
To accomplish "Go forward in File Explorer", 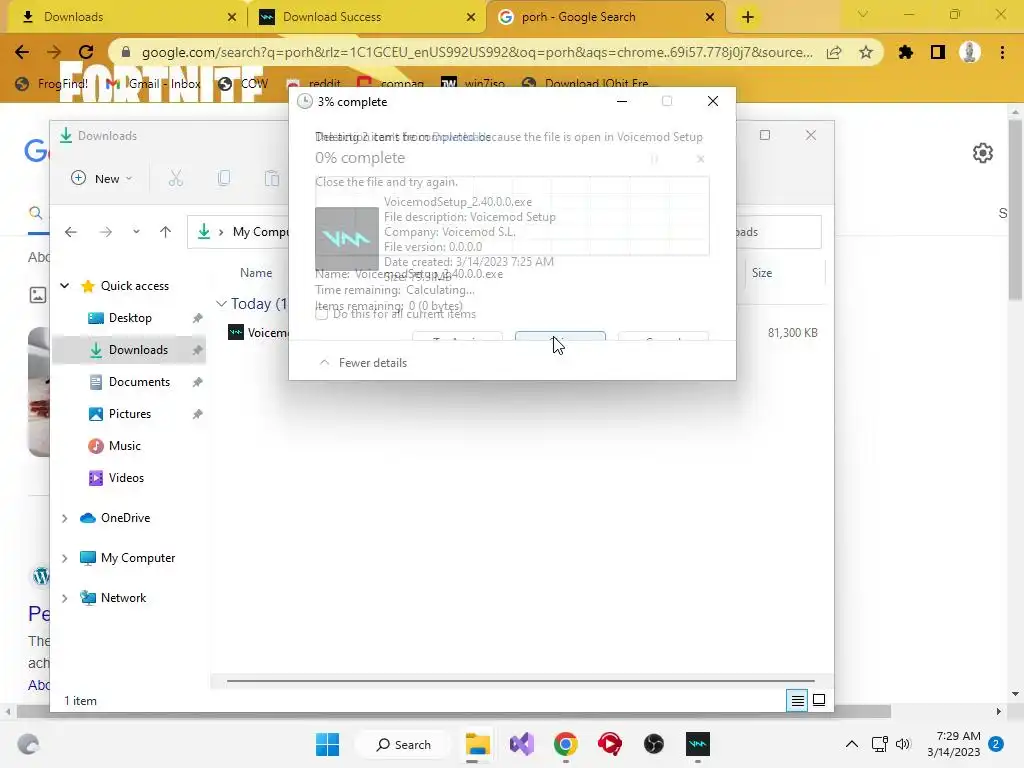I will (106, 232).
